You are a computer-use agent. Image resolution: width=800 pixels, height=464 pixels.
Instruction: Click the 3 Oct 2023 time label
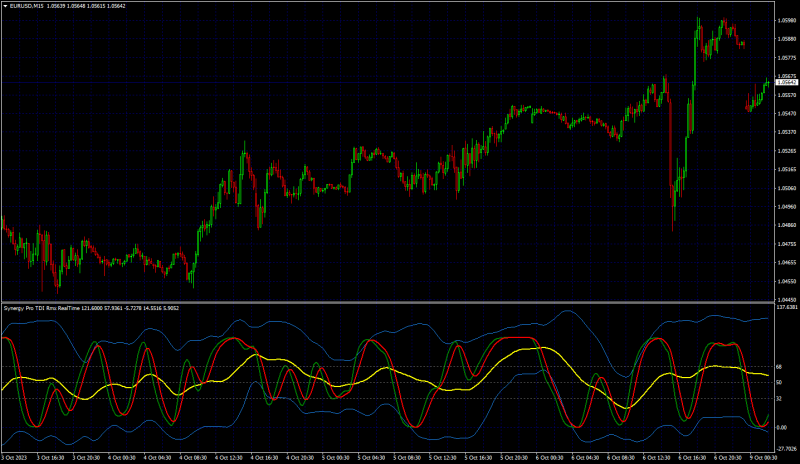click(14, 458)
